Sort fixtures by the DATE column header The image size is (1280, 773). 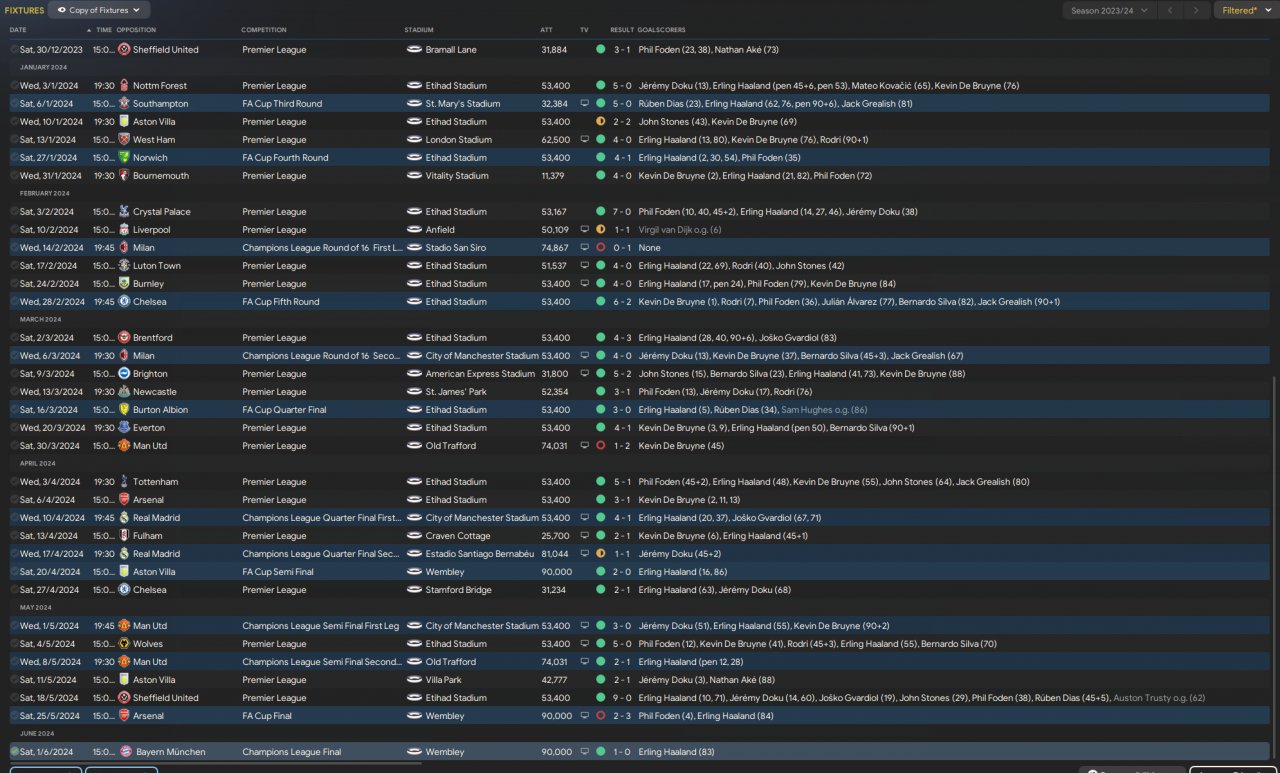pyautogui.click(x=18, y=30)
